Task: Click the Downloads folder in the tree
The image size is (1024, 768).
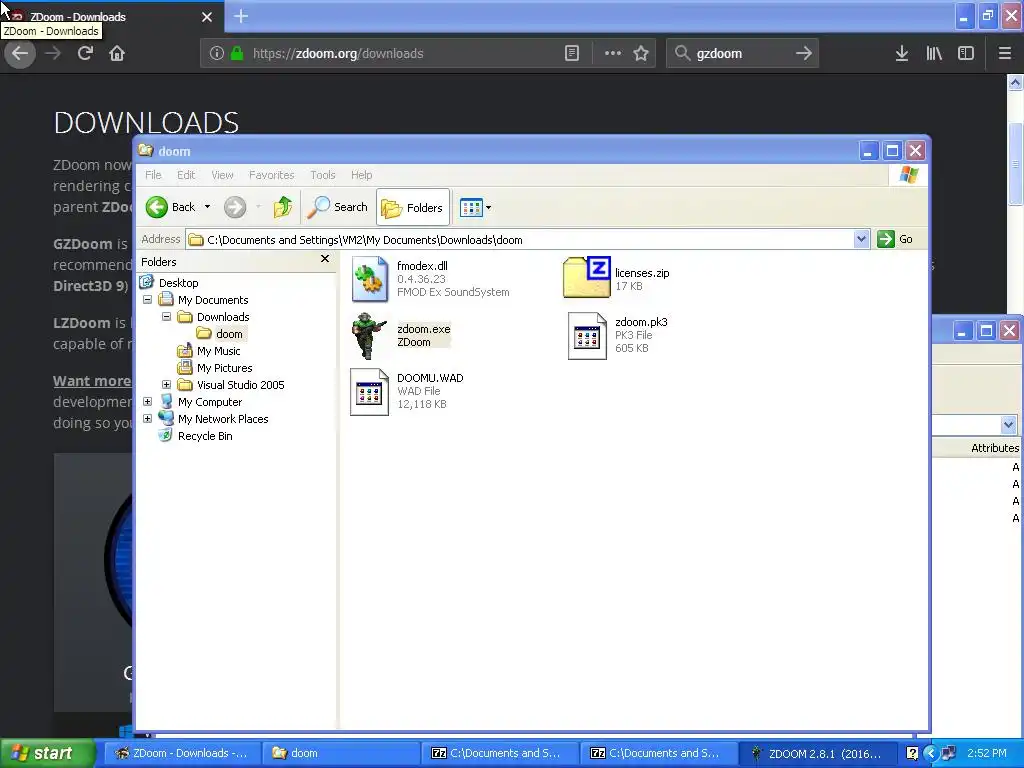Action: coord(223,317)
